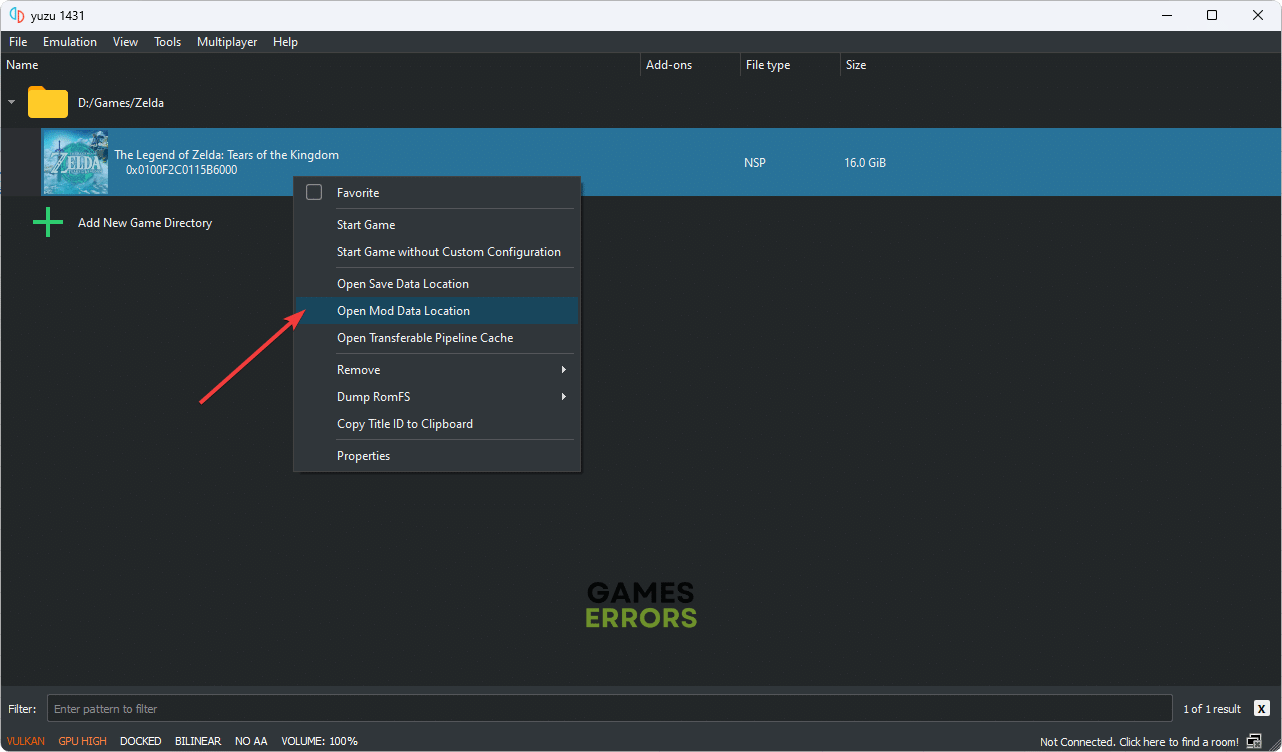Check the Favorite checkbox
Viewport: 1282px width, 752px height.
(x=314, y=192)
